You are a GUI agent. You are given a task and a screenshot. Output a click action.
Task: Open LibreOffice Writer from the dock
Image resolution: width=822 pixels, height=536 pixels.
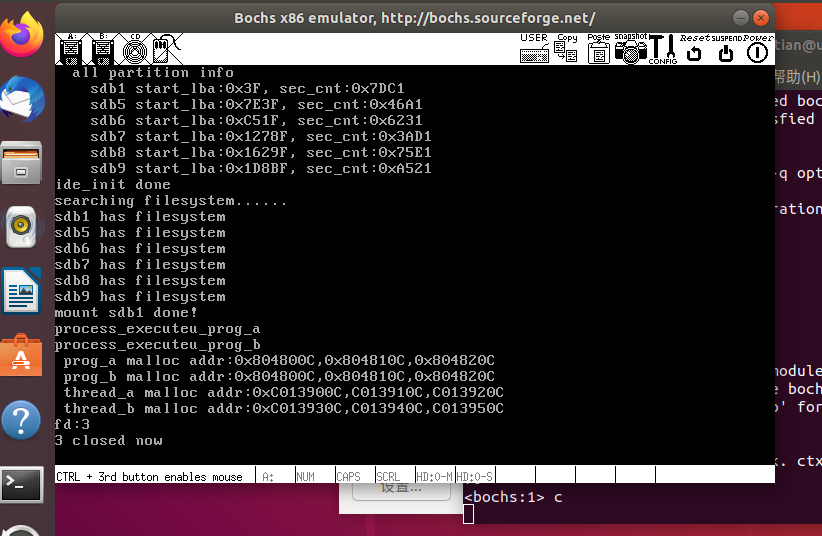21,292
